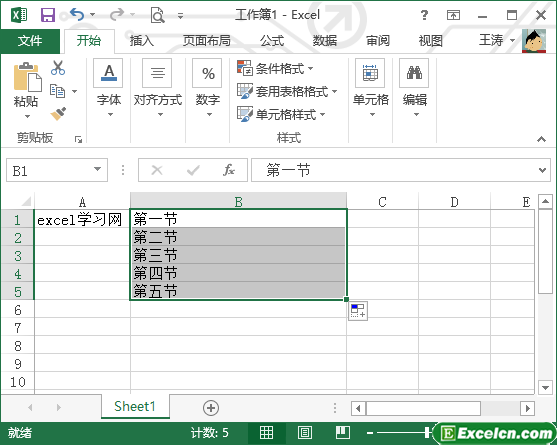The height and width of the screenshot is (445, 557).
Task: Click the Copy icon in clipboard group
Action: coord(57,91)
